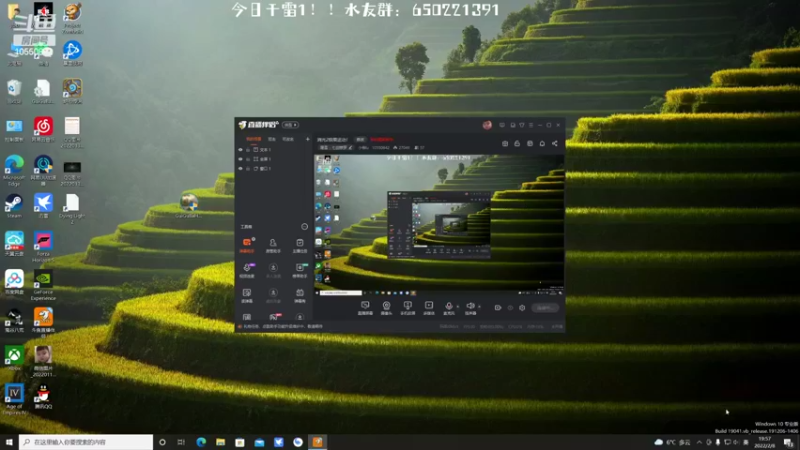Mute the microphone in bottom toolbar
Image resolution: width=800 pixels, height=450 pixels.
tap(448, 308)
